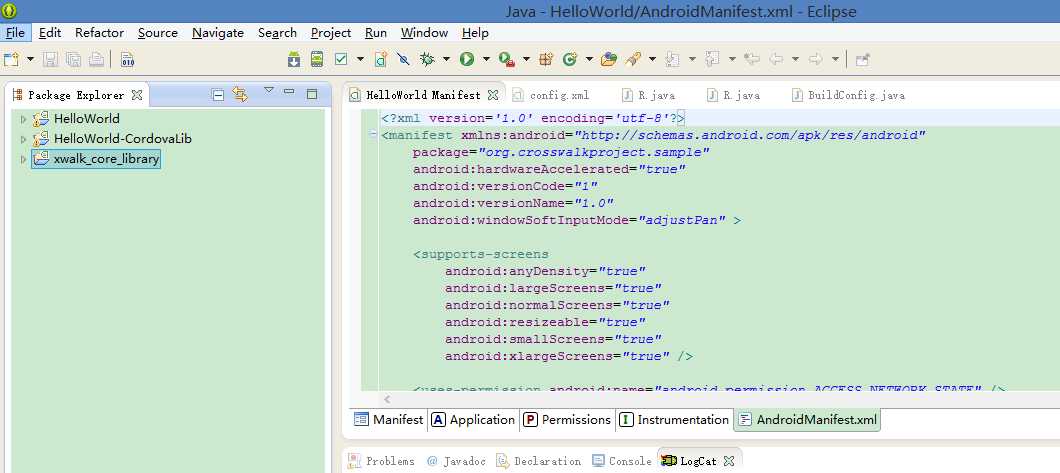This screenshot has width=1060, height=473.
Task: Click the New Java Class icon
Action: [569, 59]
